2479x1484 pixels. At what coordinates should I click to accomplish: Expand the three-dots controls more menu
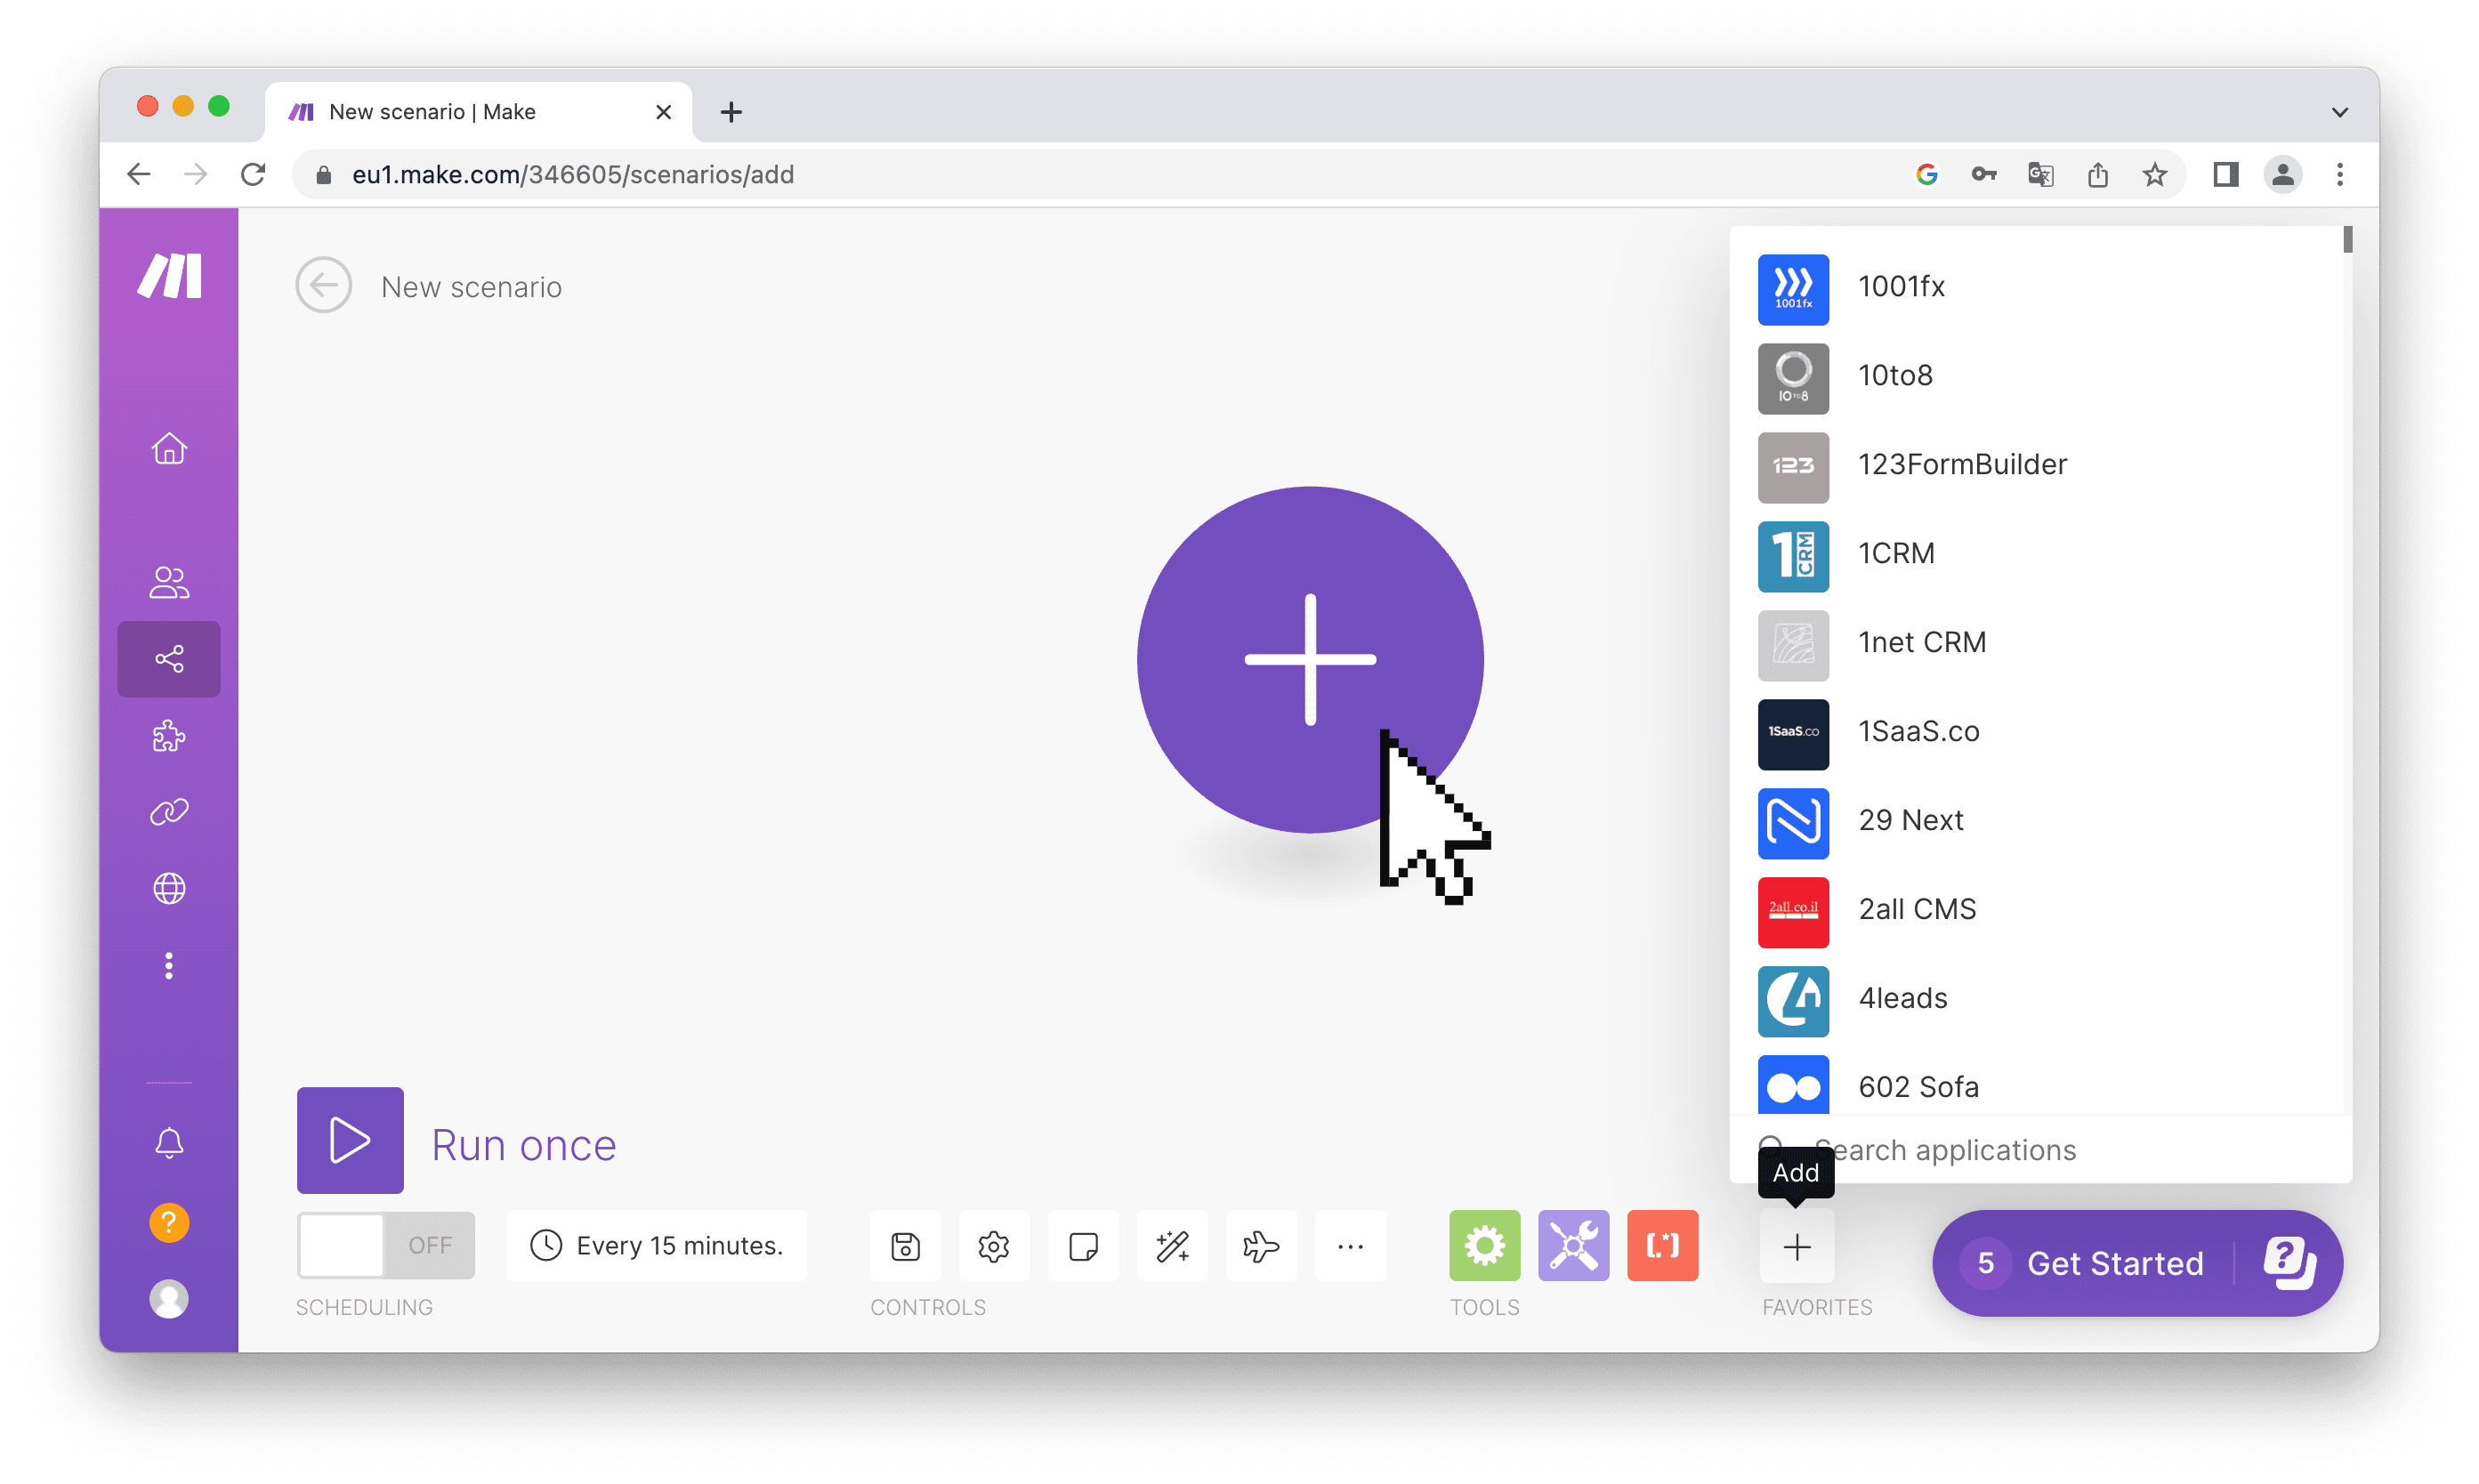pyautogui.click(x=1350, y=1246)
